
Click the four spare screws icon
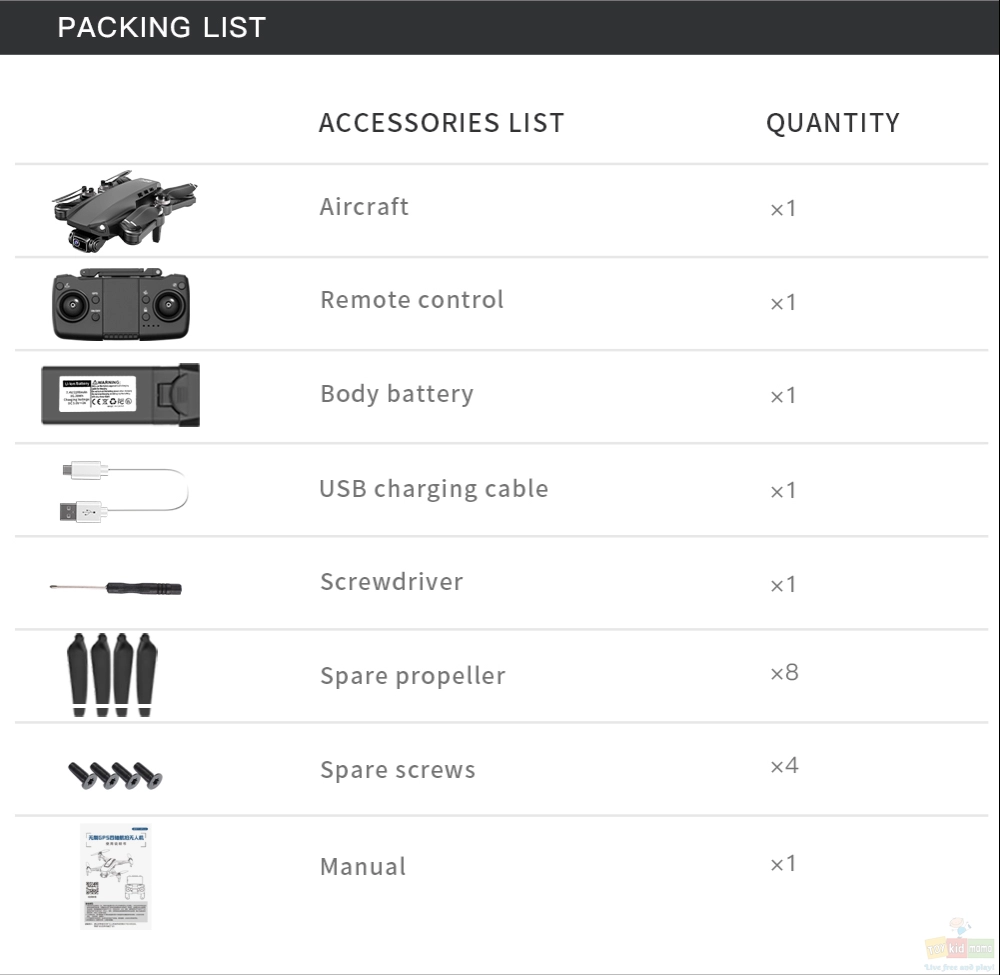(x=115, y=775)
